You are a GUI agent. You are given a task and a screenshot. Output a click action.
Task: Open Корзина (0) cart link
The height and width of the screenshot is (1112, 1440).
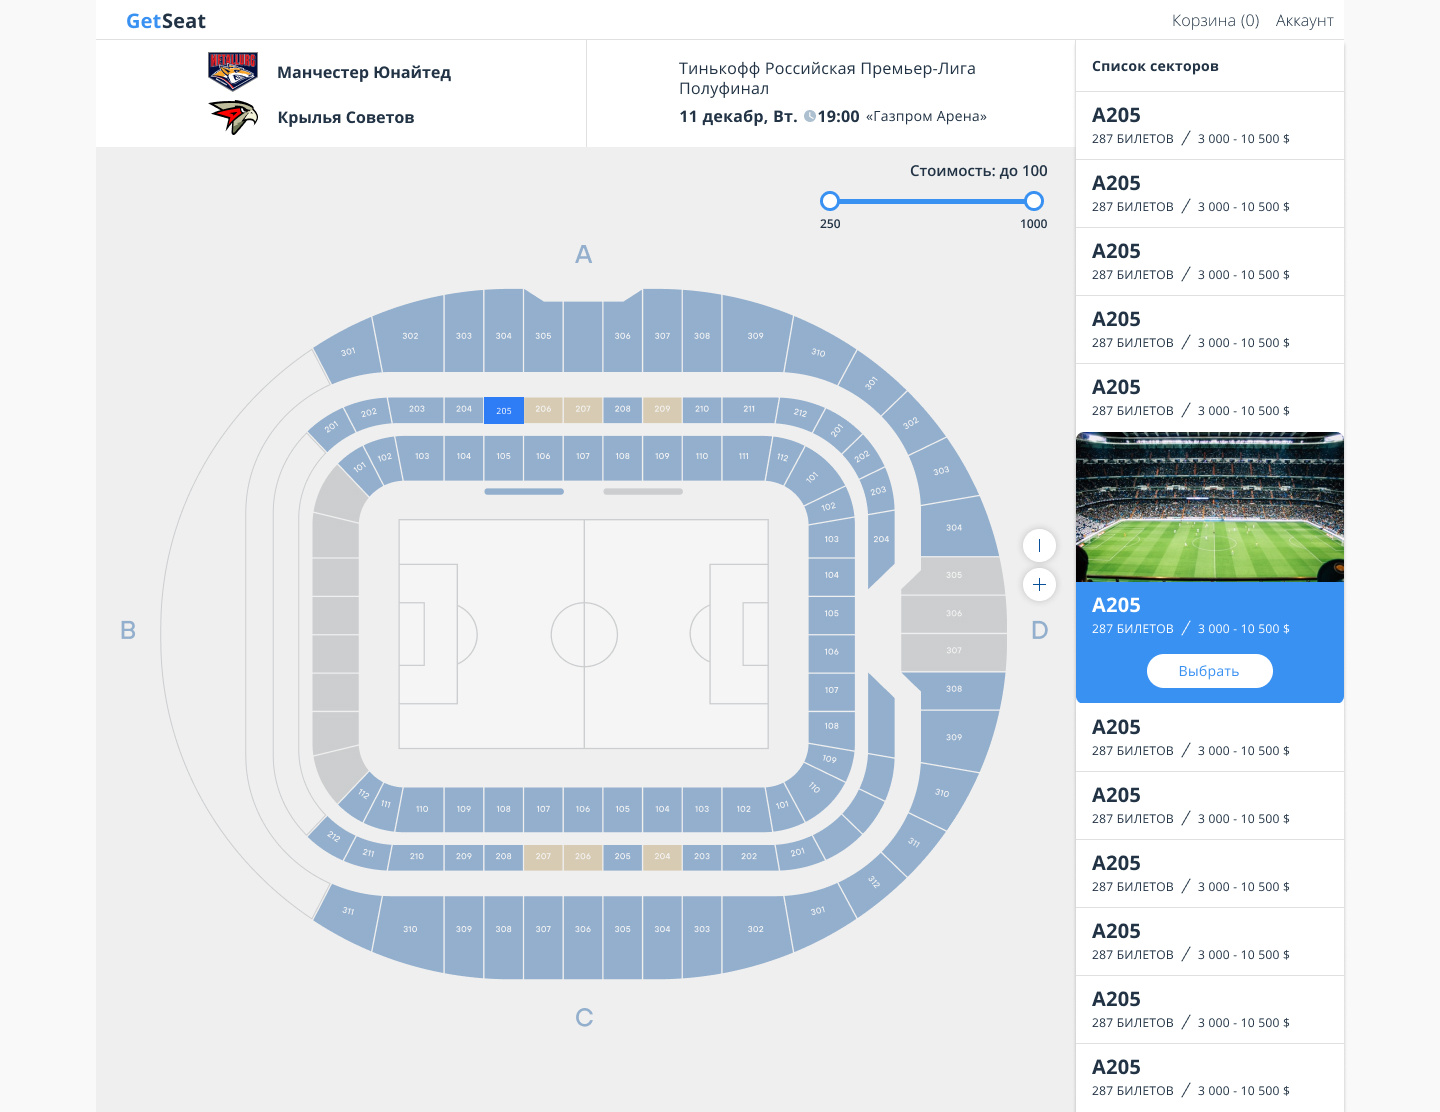click(x=1215, y=21)
